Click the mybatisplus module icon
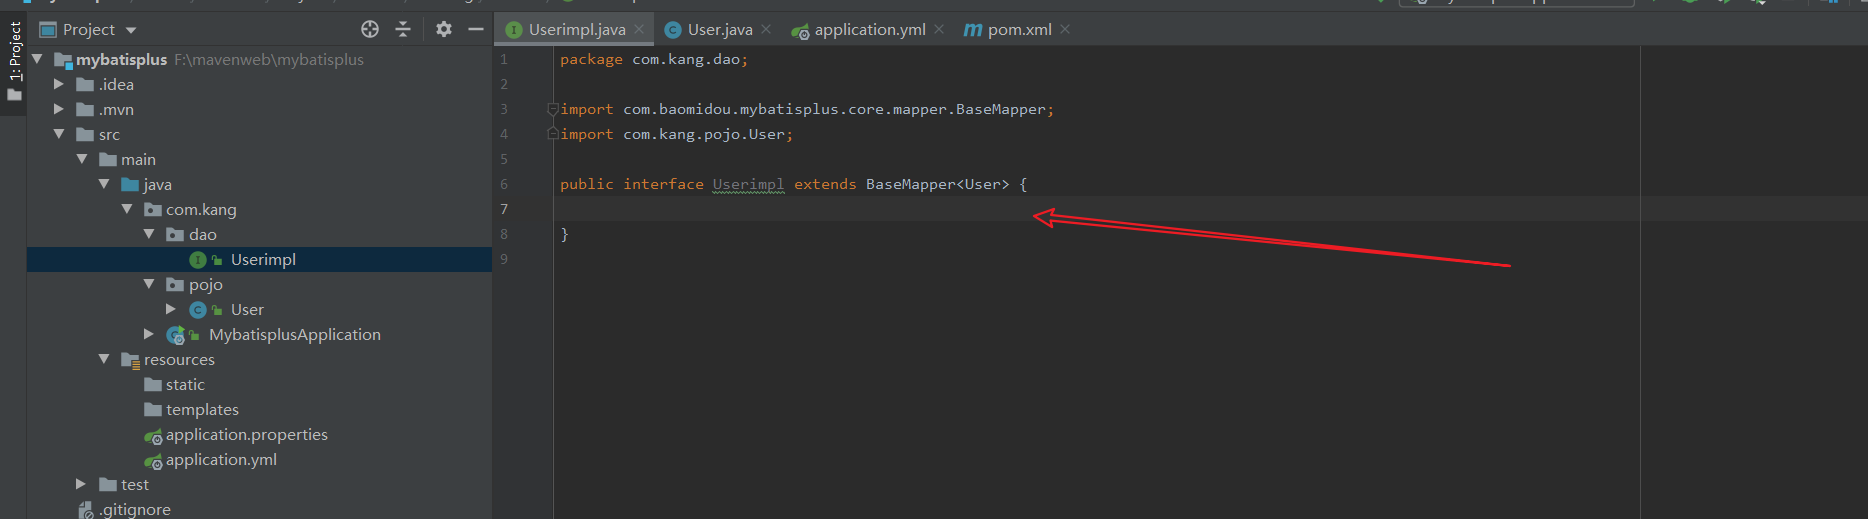The width and height of the screenshot is (1868, 519). pyautogui.click(x=63, y=60)
